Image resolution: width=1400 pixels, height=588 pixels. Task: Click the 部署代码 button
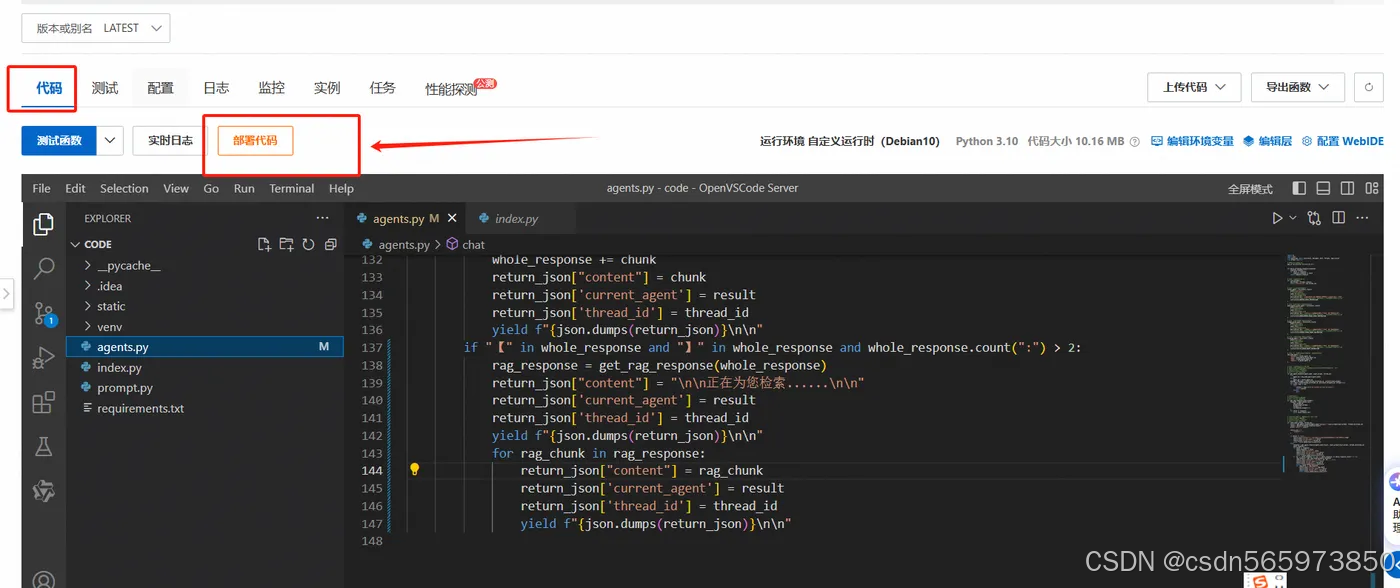click(x=255, y=141)
